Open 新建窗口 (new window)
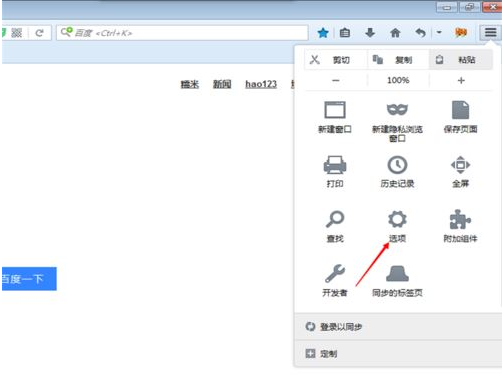 [x=335, y=117]
